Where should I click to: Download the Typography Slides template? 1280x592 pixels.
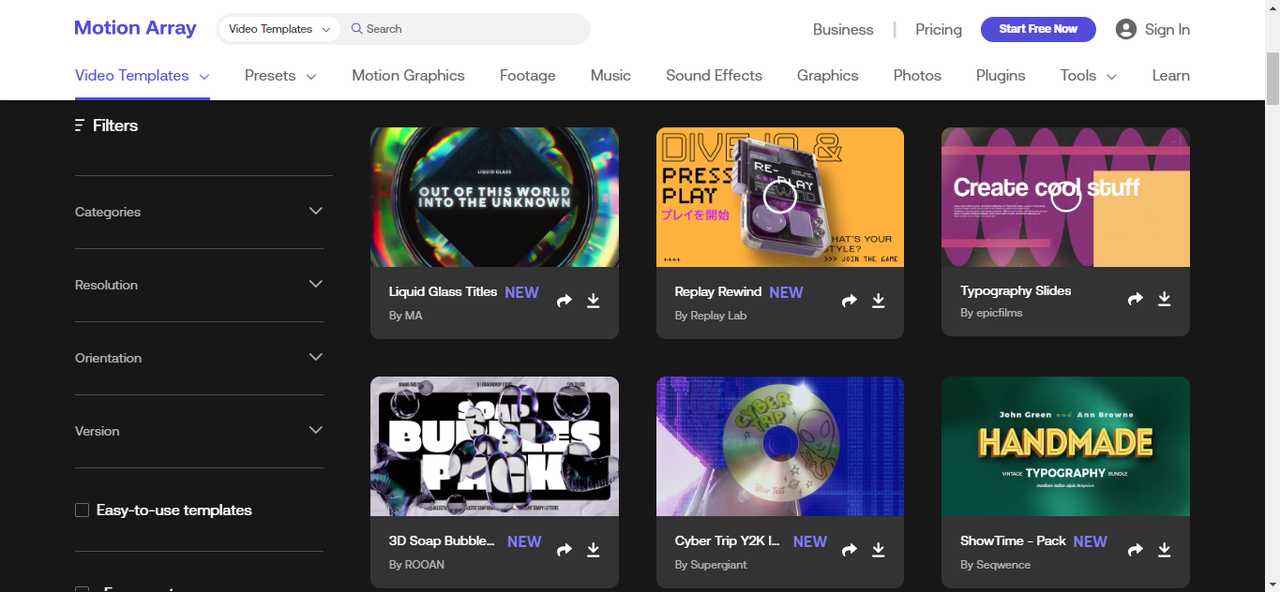pos(1164,298)
